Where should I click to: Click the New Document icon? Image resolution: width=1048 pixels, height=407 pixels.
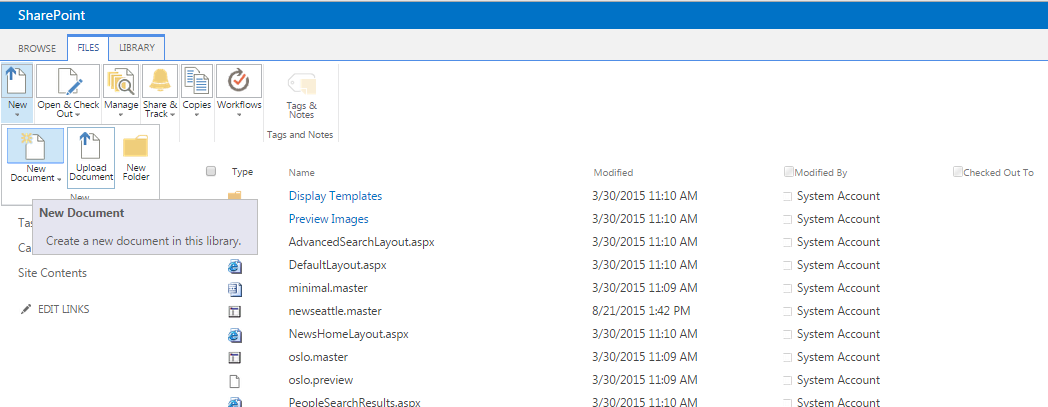tap(35, 146)
